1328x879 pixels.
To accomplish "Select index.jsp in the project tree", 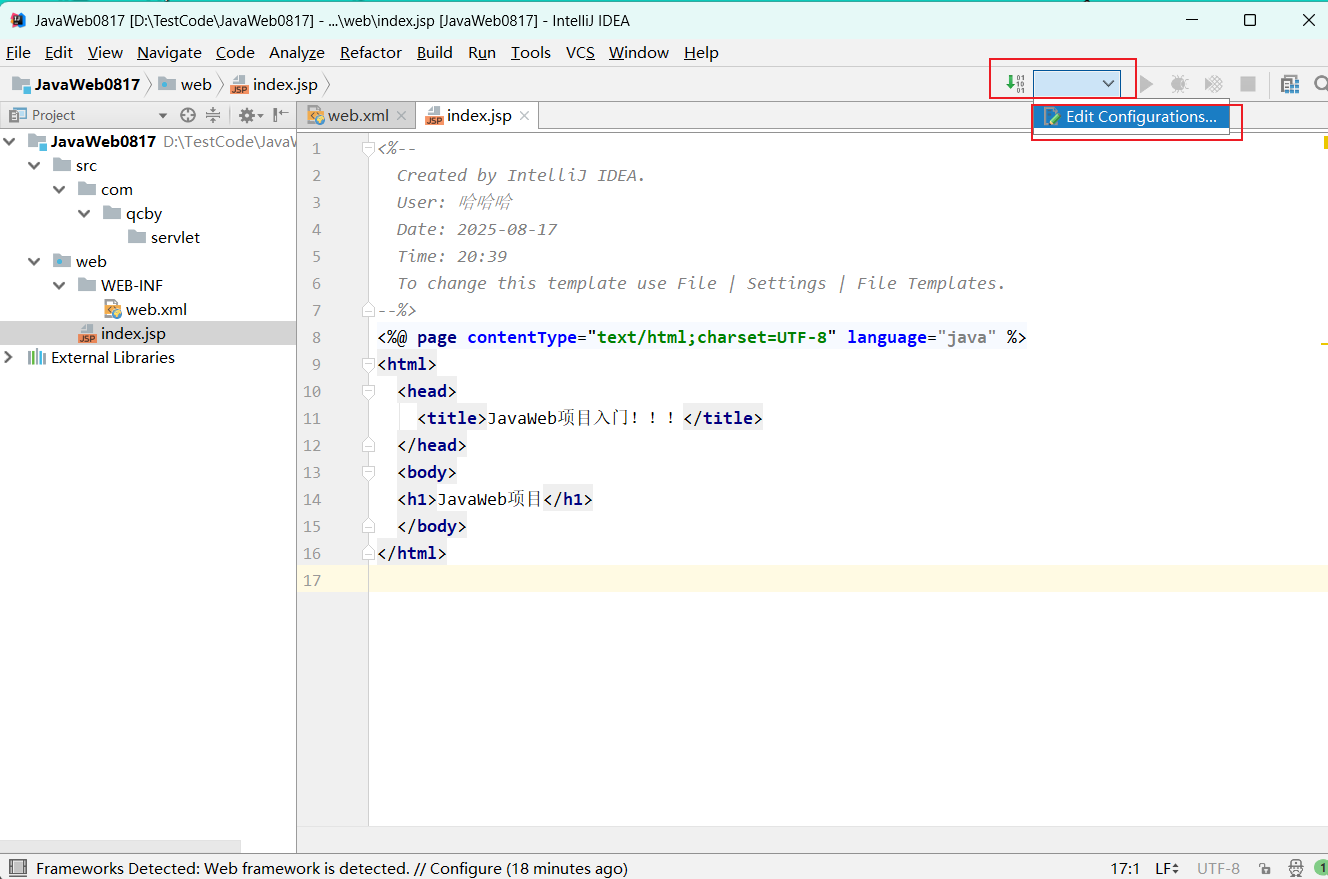I will click(x=123, y=333).
